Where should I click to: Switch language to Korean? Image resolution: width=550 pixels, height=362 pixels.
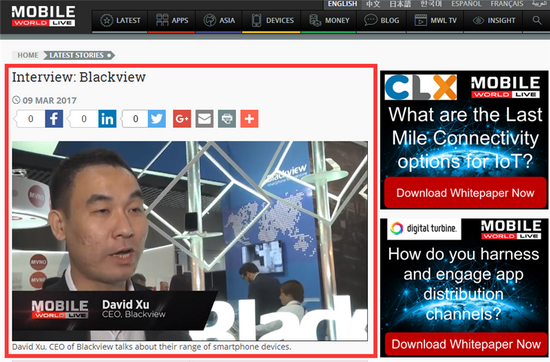tap(431, 4)
